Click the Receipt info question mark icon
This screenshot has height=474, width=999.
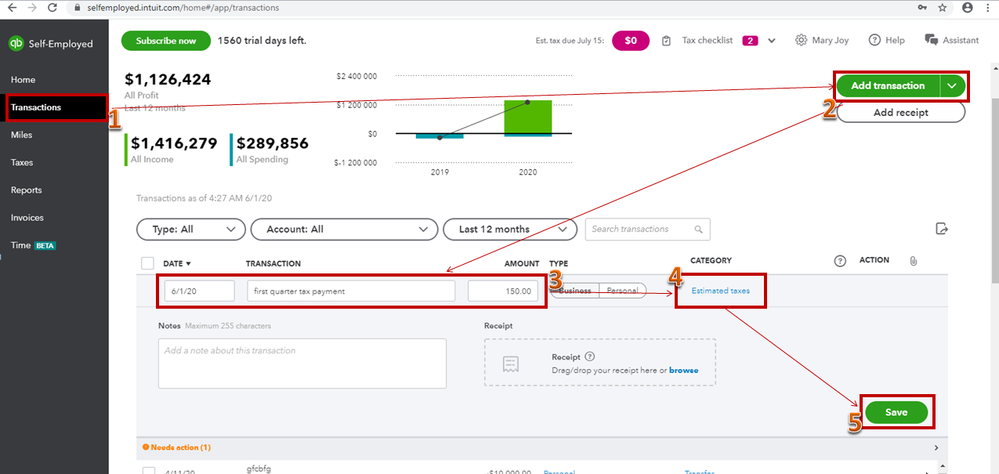point(589,357)
